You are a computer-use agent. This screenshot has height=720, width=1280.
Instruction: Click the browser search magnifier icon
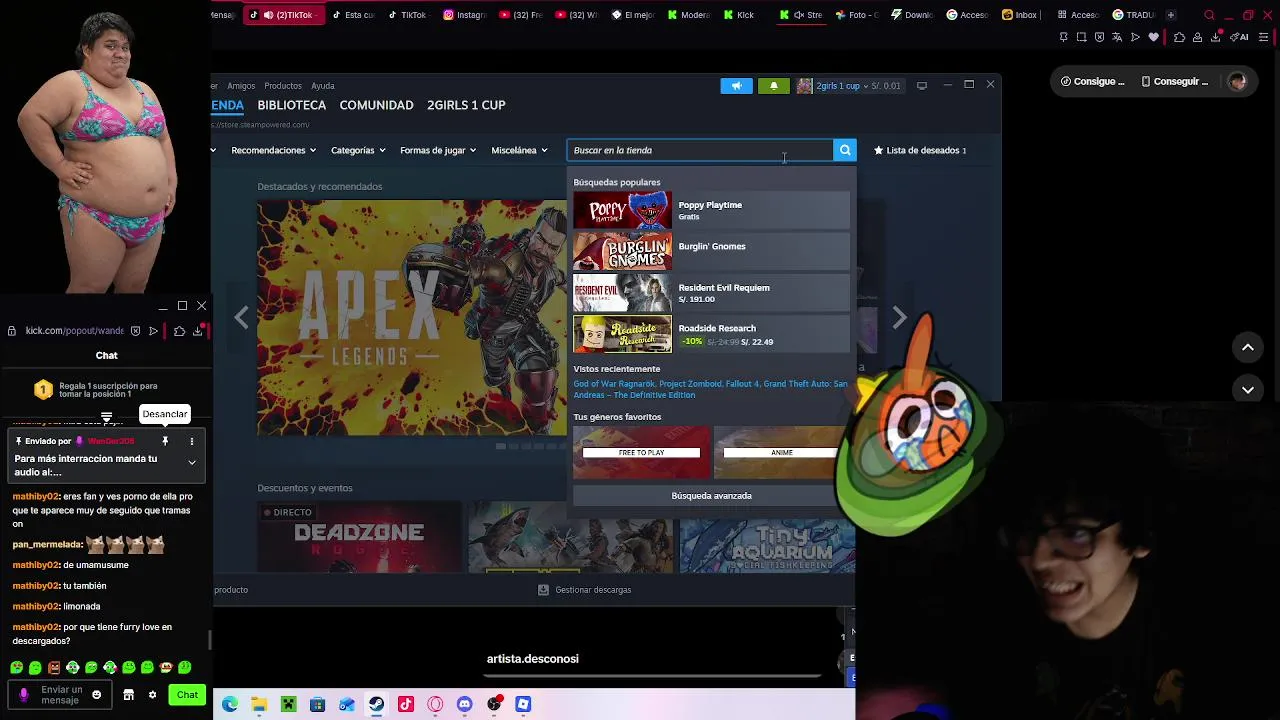(x=1209, y=15)
